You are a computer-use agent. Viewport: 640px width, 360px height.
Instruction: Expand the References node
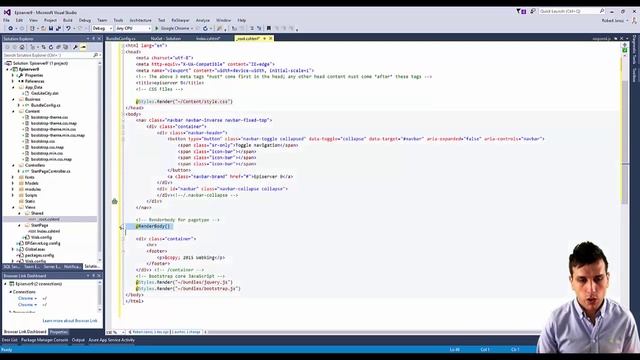pos(13,81)
